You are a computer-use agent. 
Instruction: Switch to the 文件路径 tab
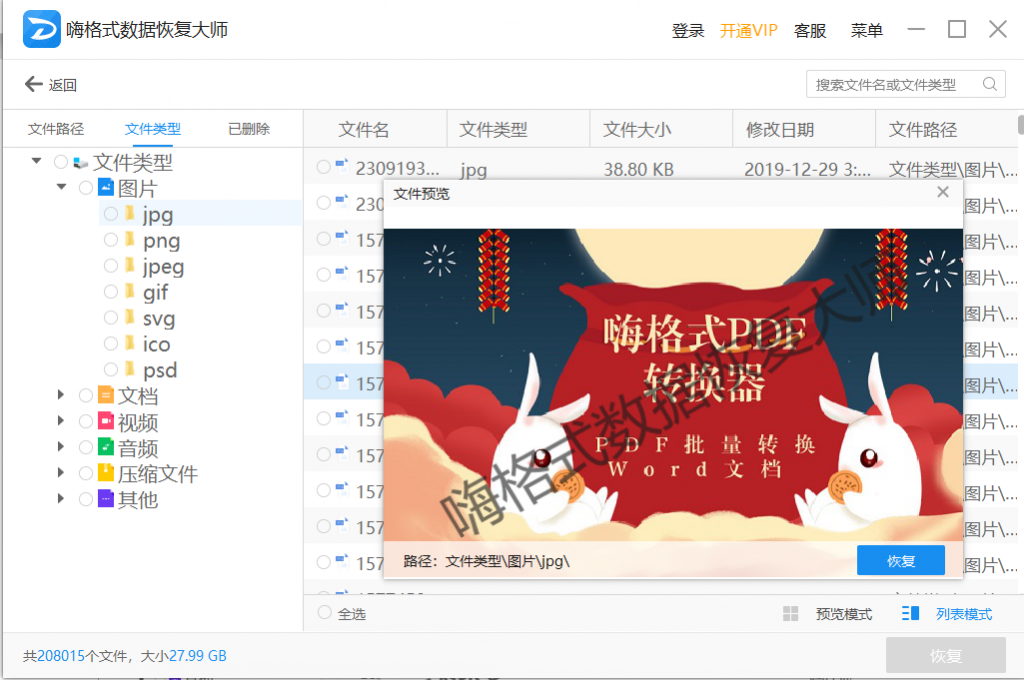click(x=56, y=129)
